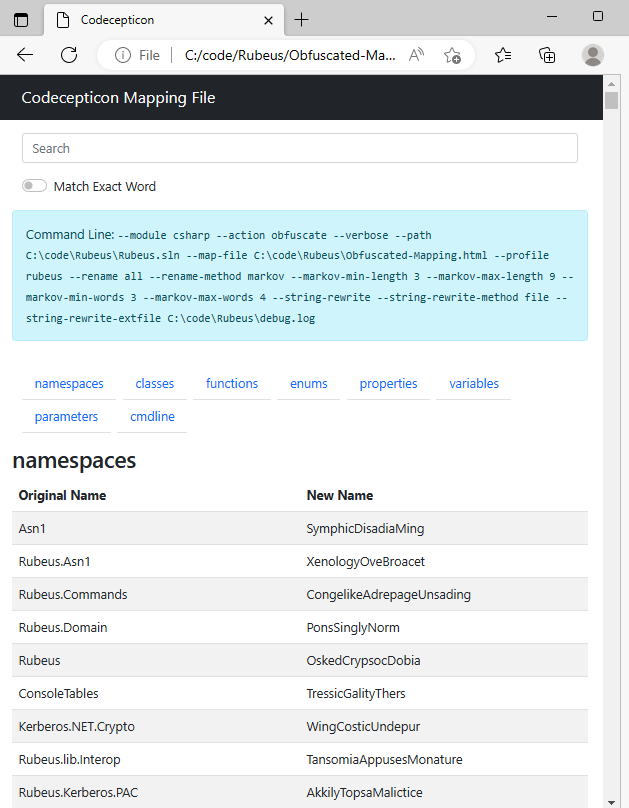Select the TressicGalityThers cell
Viewport: 629px width, 808px height.
[444, 694]
